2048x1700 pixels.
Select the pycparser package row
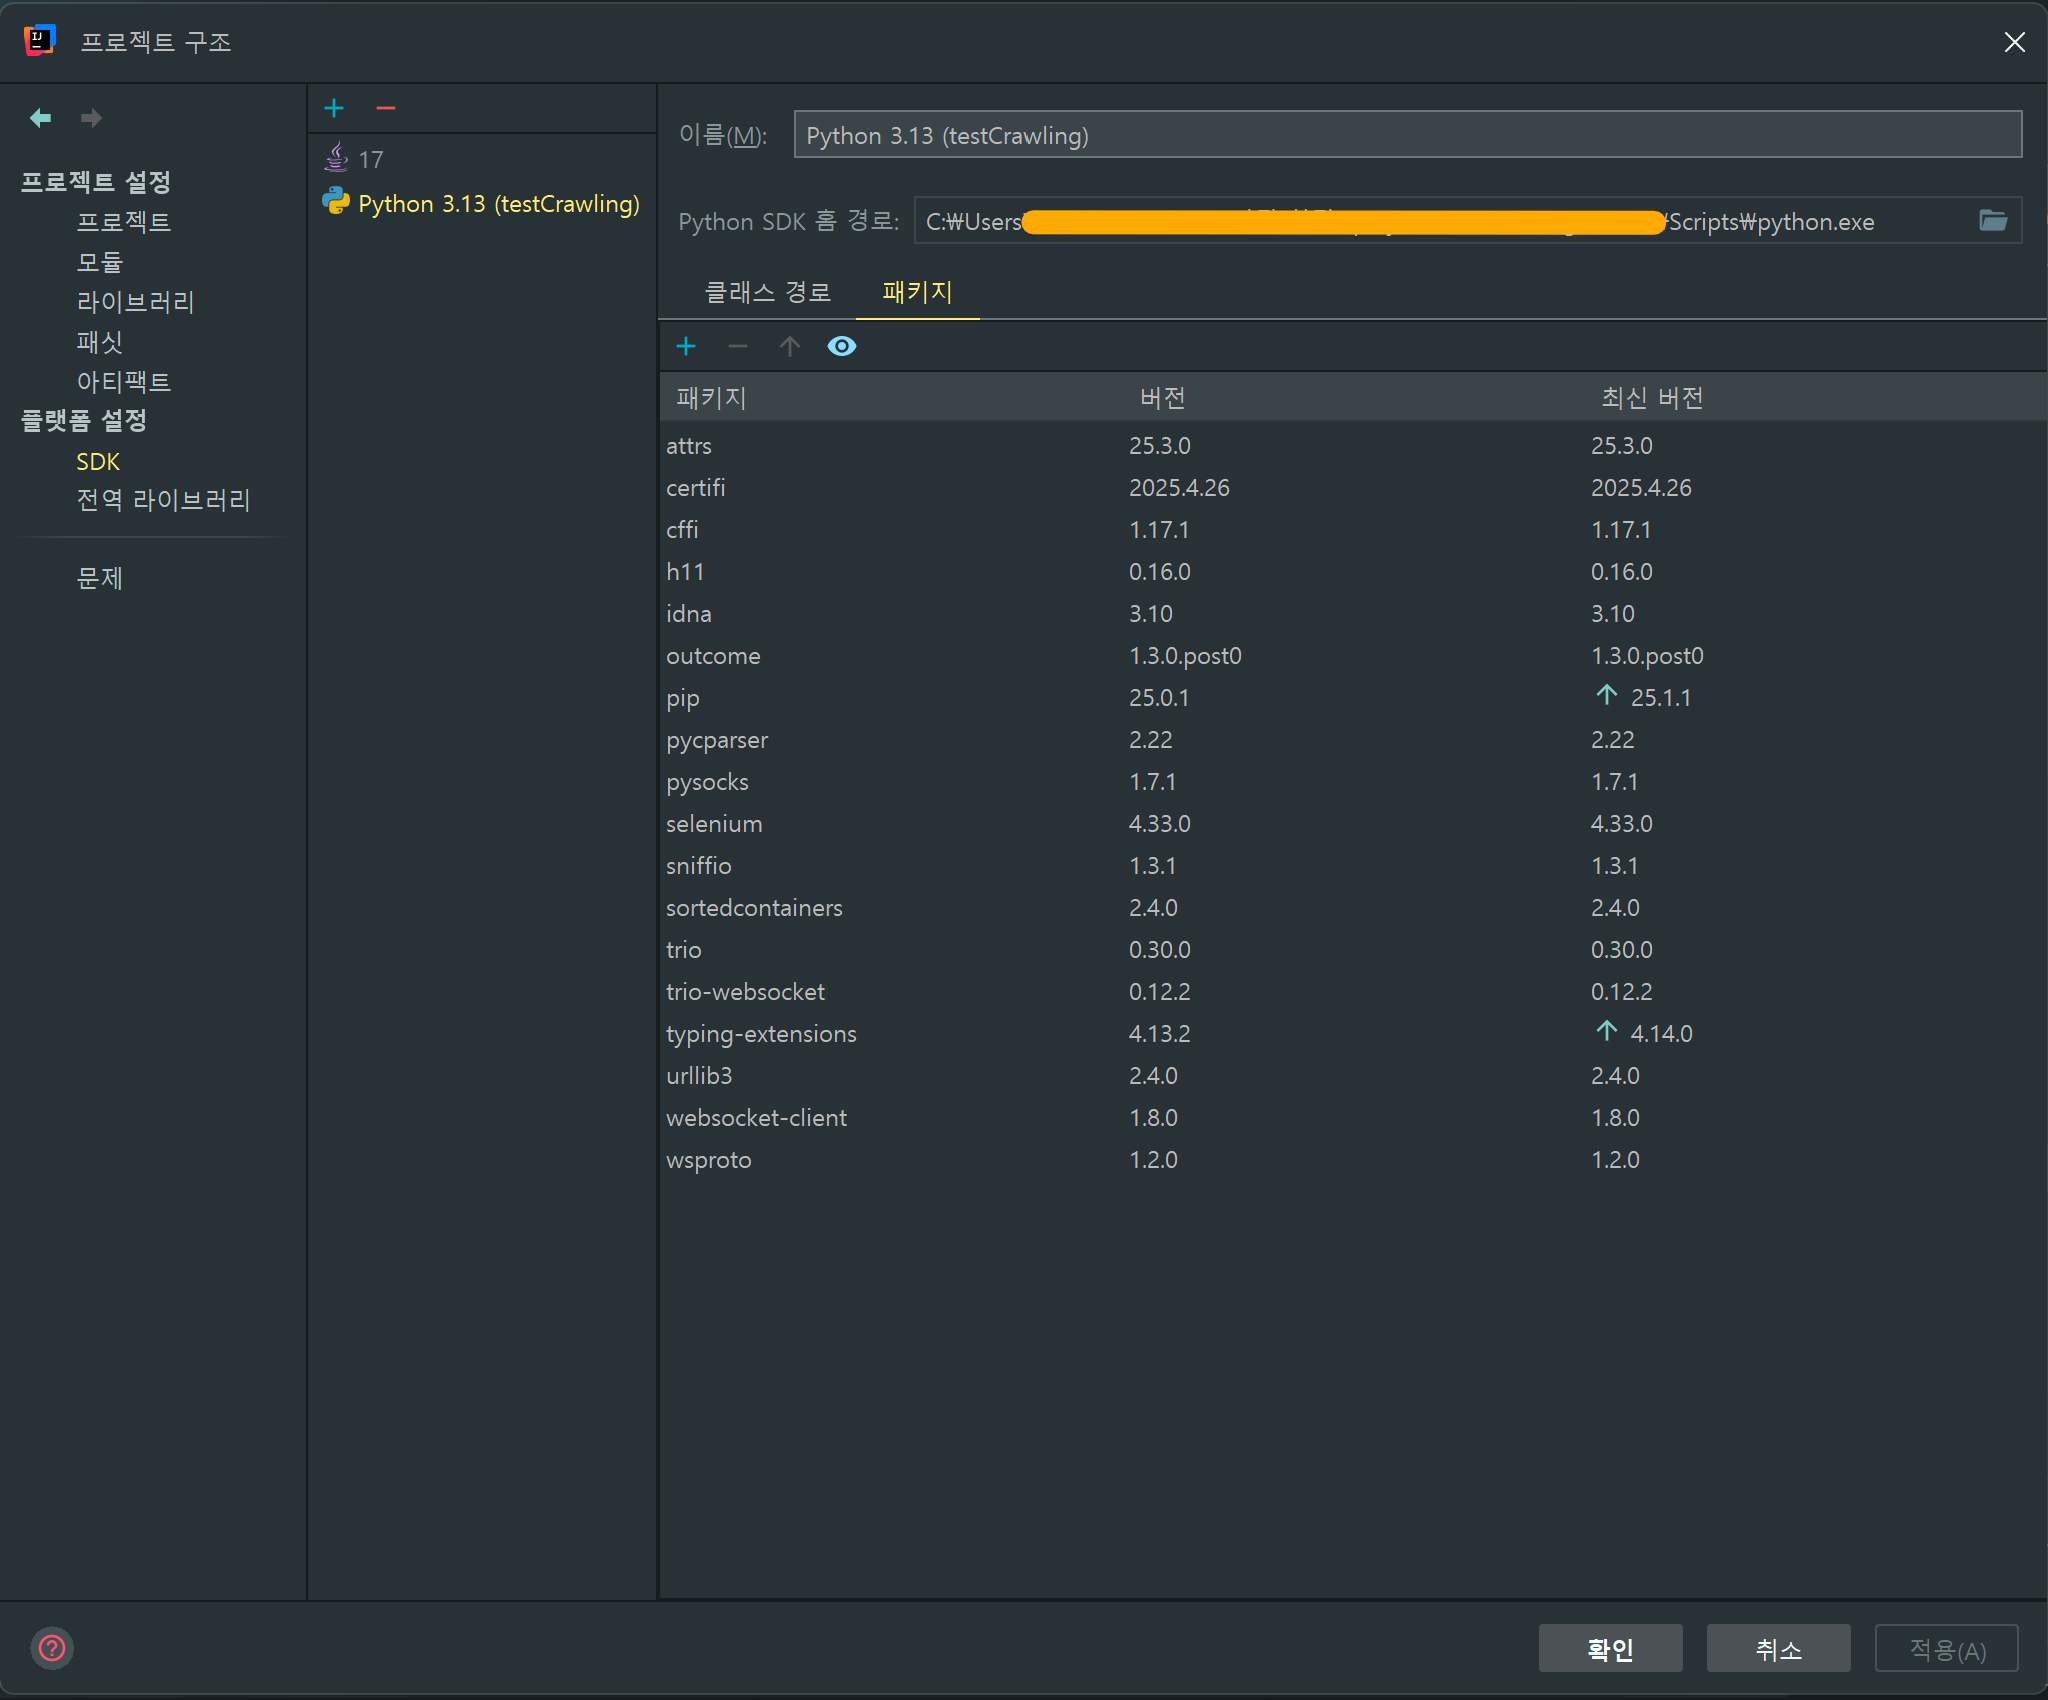[1353, 740]
